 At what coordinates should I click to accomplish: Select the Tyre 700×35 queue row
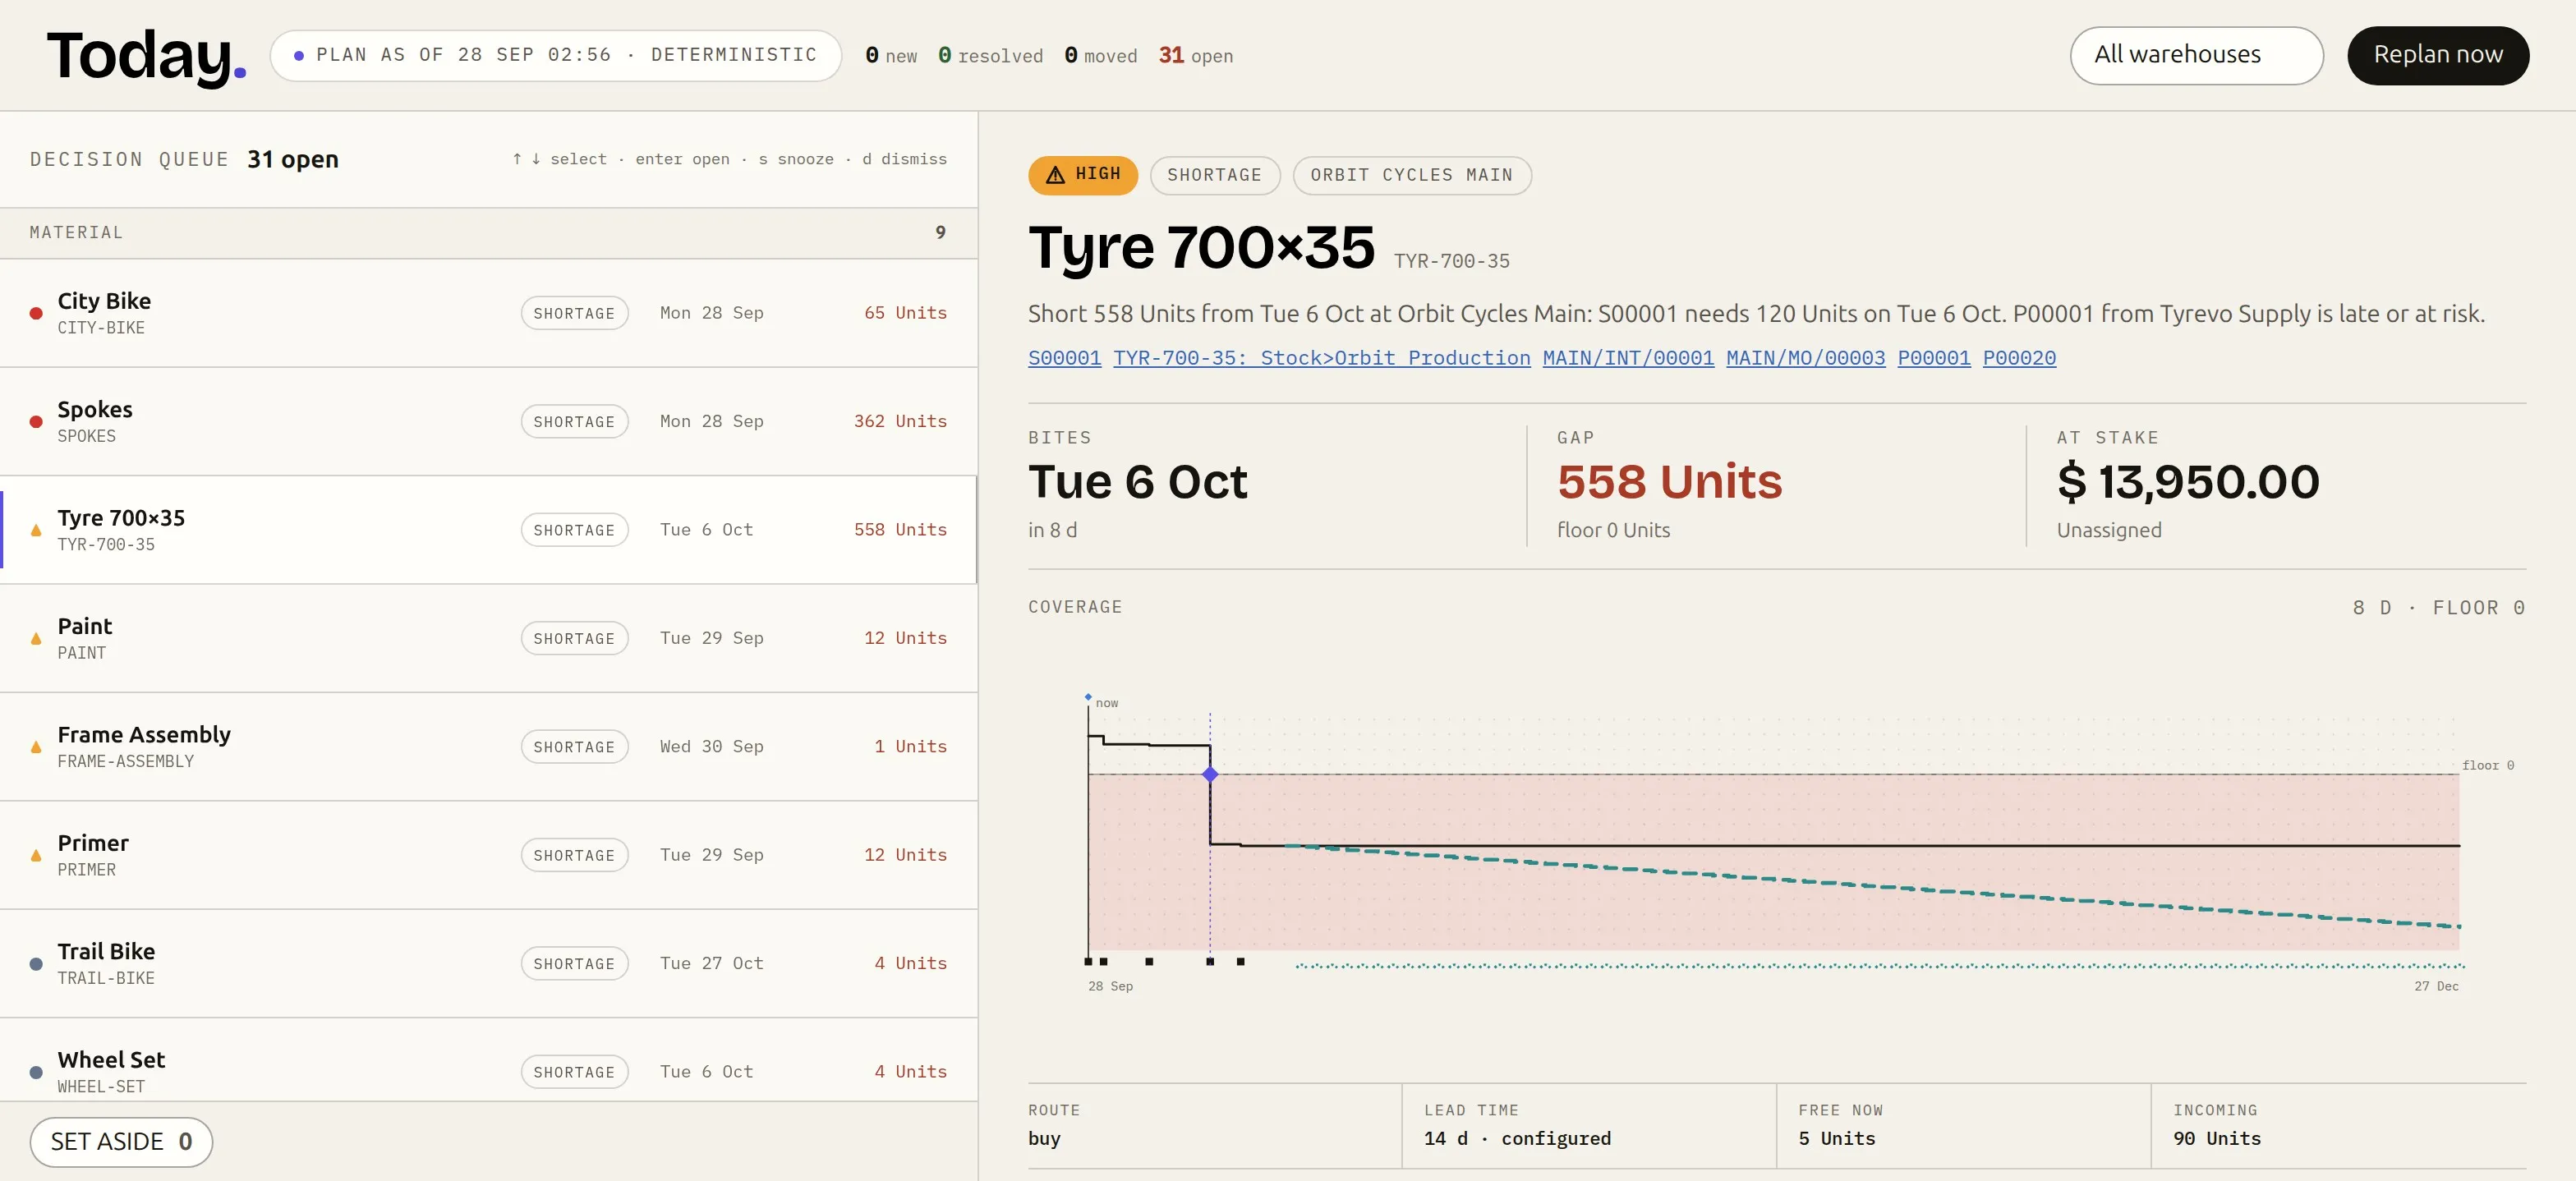[488, 529]
